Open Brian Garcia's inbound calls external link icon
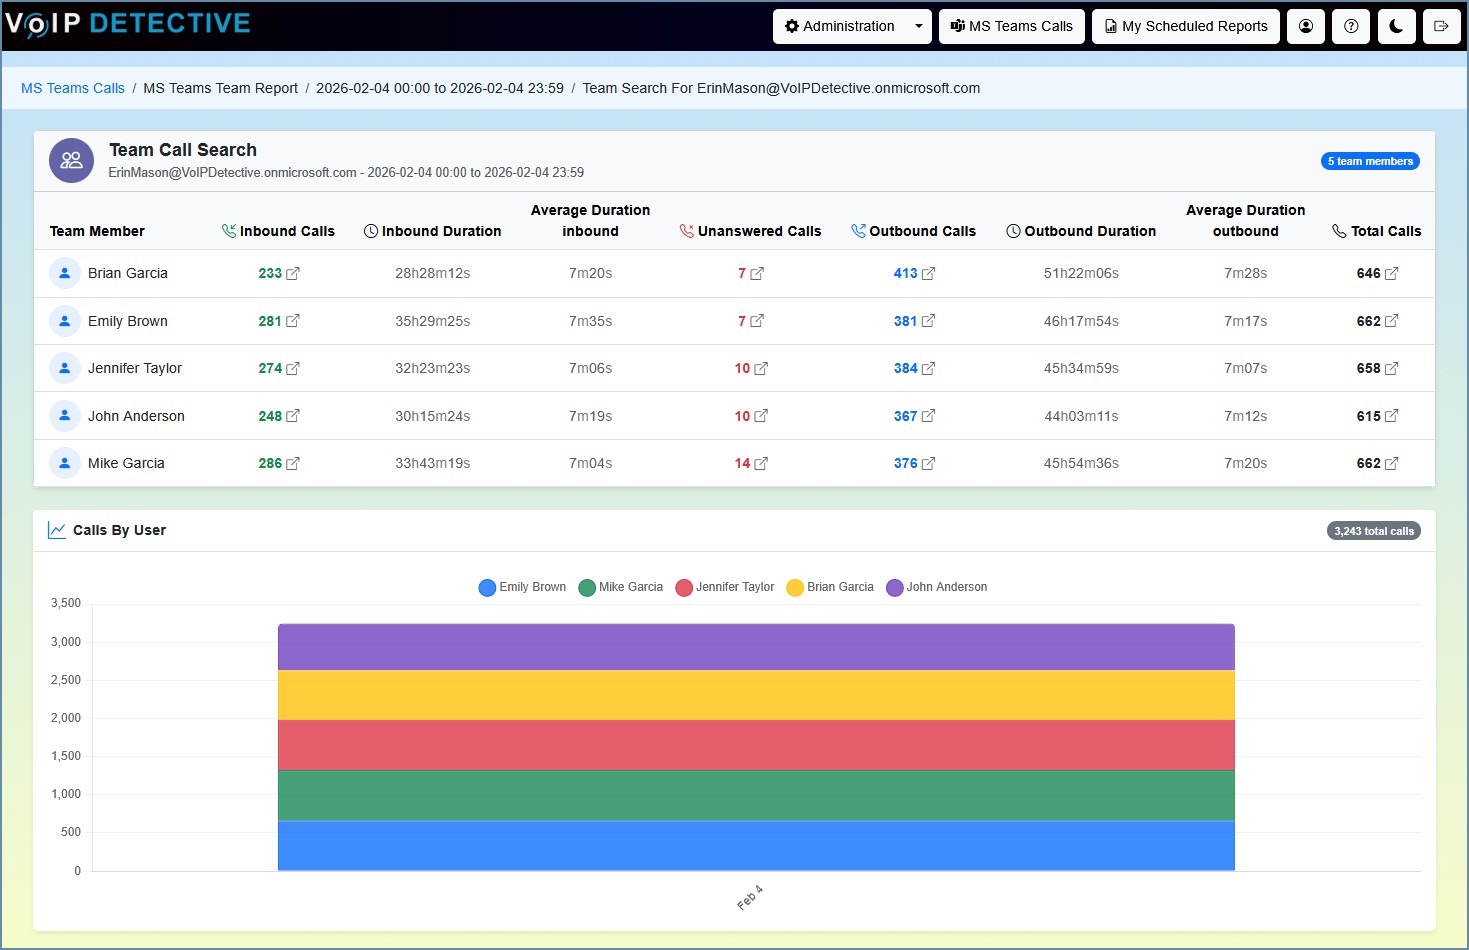 click(x=293, y=274)
